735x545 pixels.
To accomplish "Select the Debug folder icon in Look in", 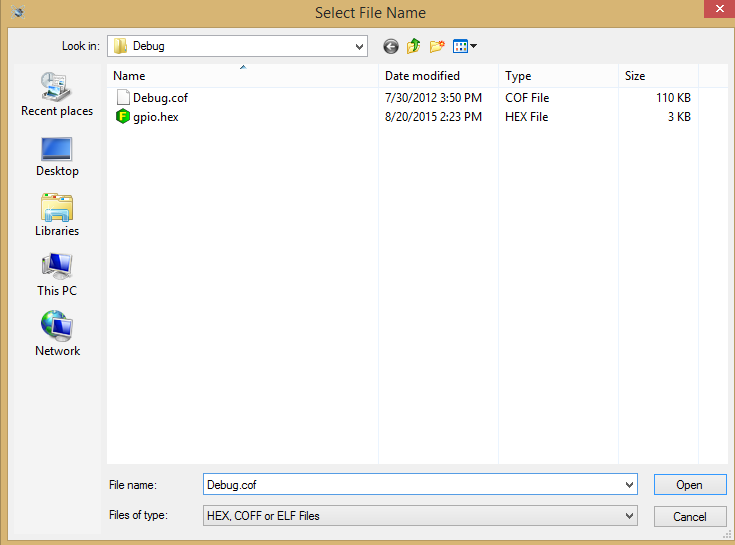I will click(120, 46).
